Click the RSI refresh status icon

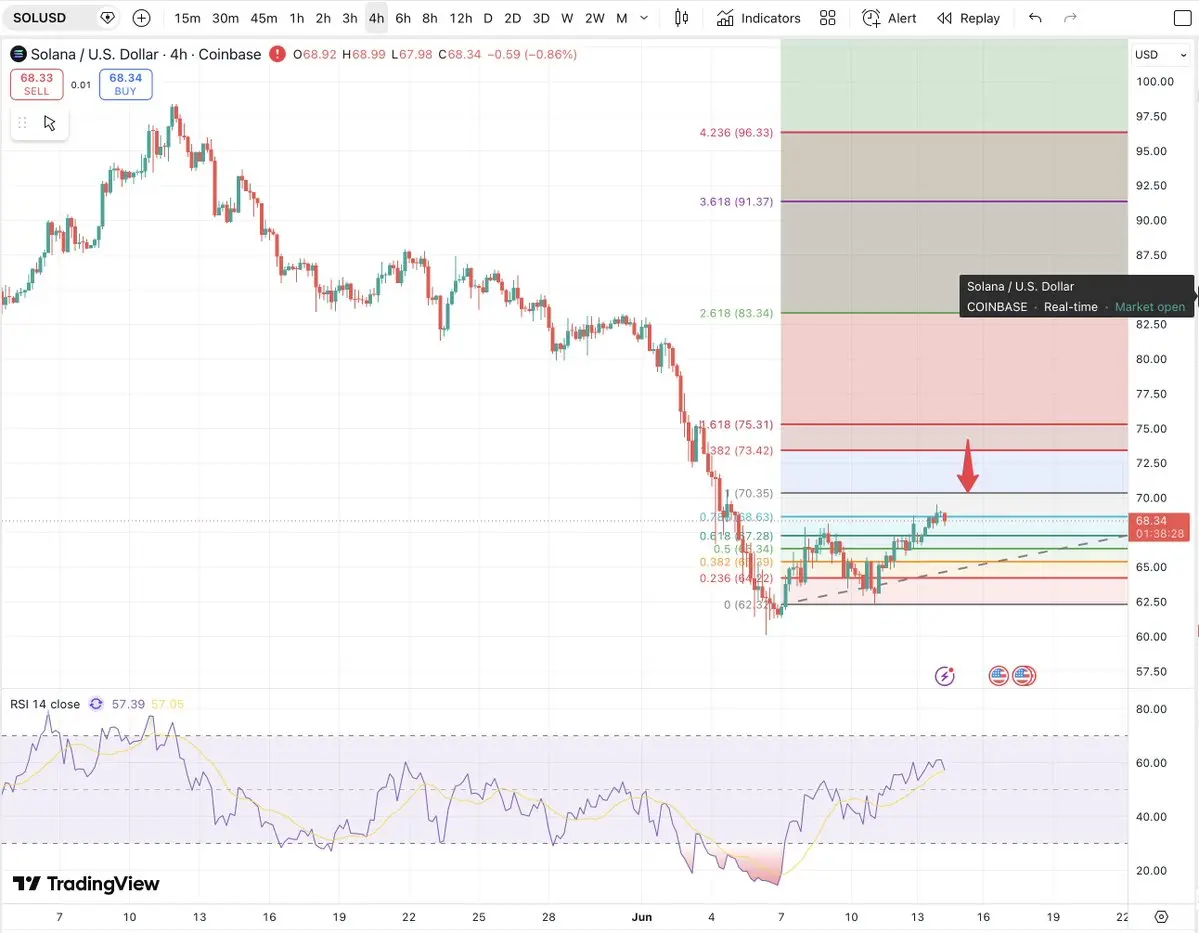pyautogui.click(x=96, y=704)
